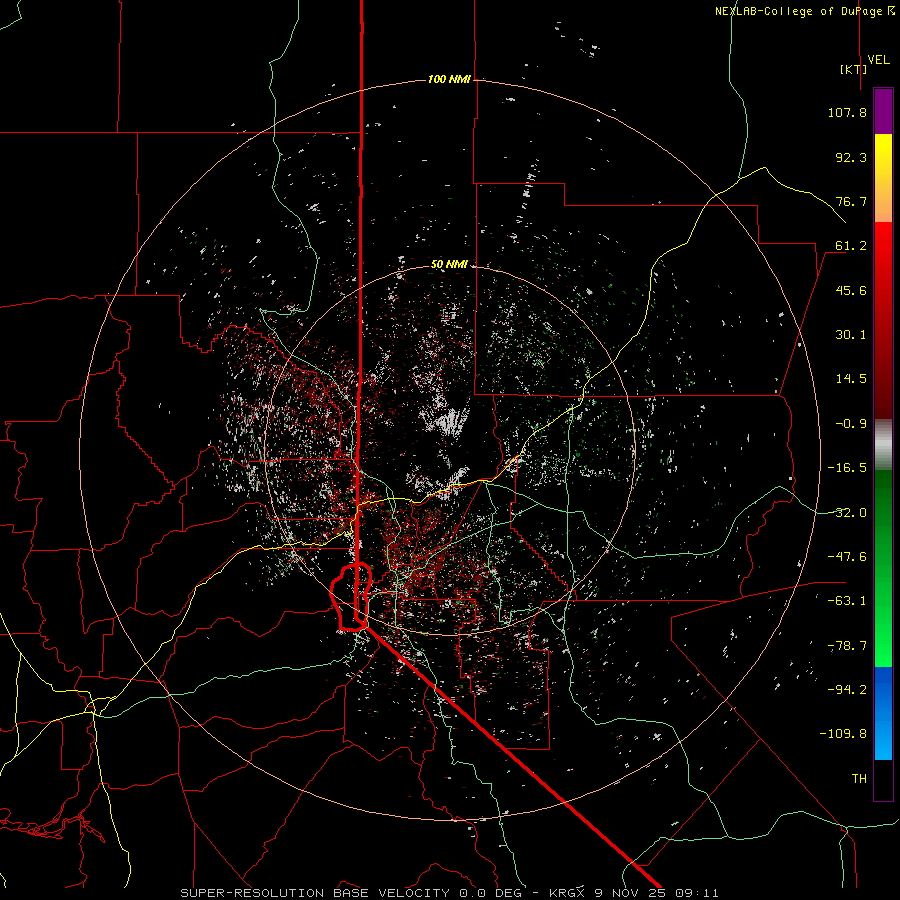This screenshot has height=900, width=900.
Task: Select the 76.7 velocity scale value
Action: pyautogui.click(x=851, y=201)
